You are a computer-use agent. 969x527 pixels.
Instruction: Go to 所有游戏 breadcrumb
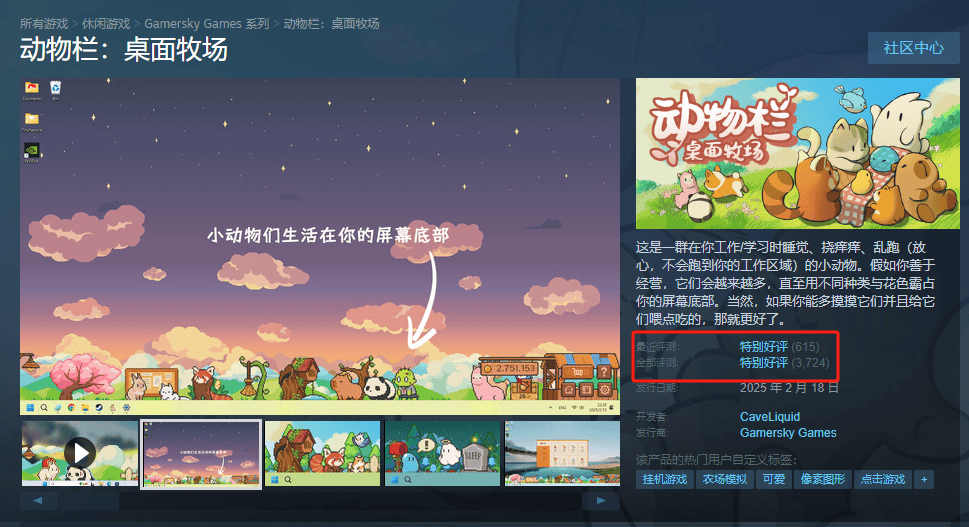click(x=44, y=23)
